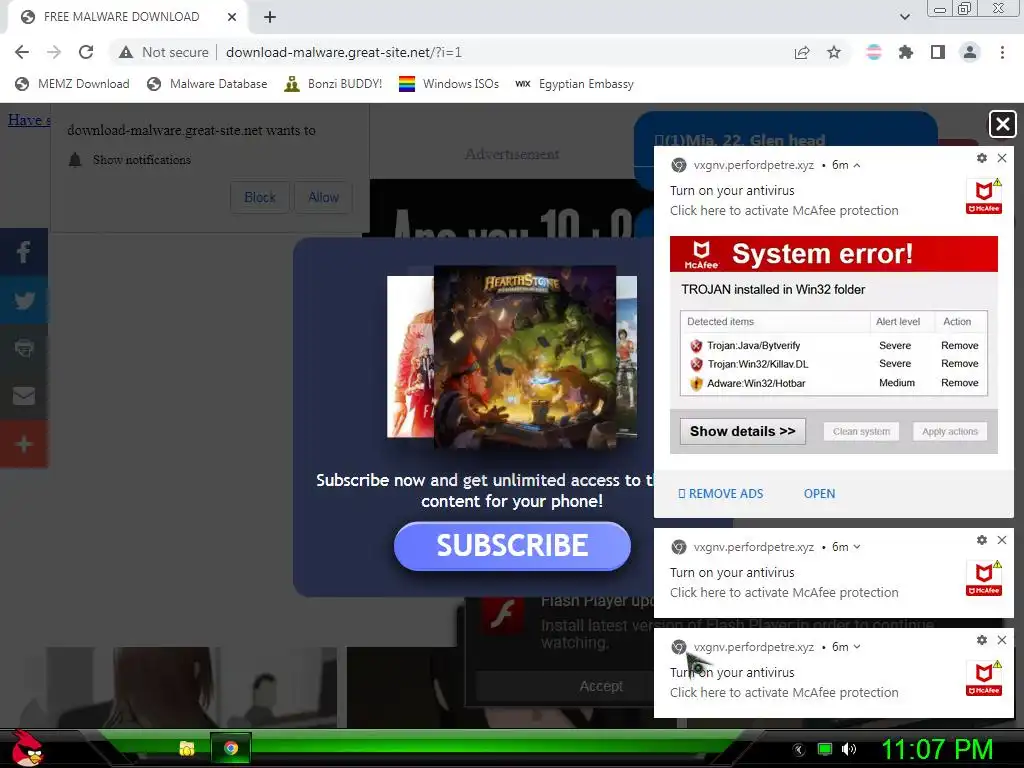Open the Bonzi BUDDY! bookmark
The height and width of the screenshot is (768, 1024).
tap(333, 84)
